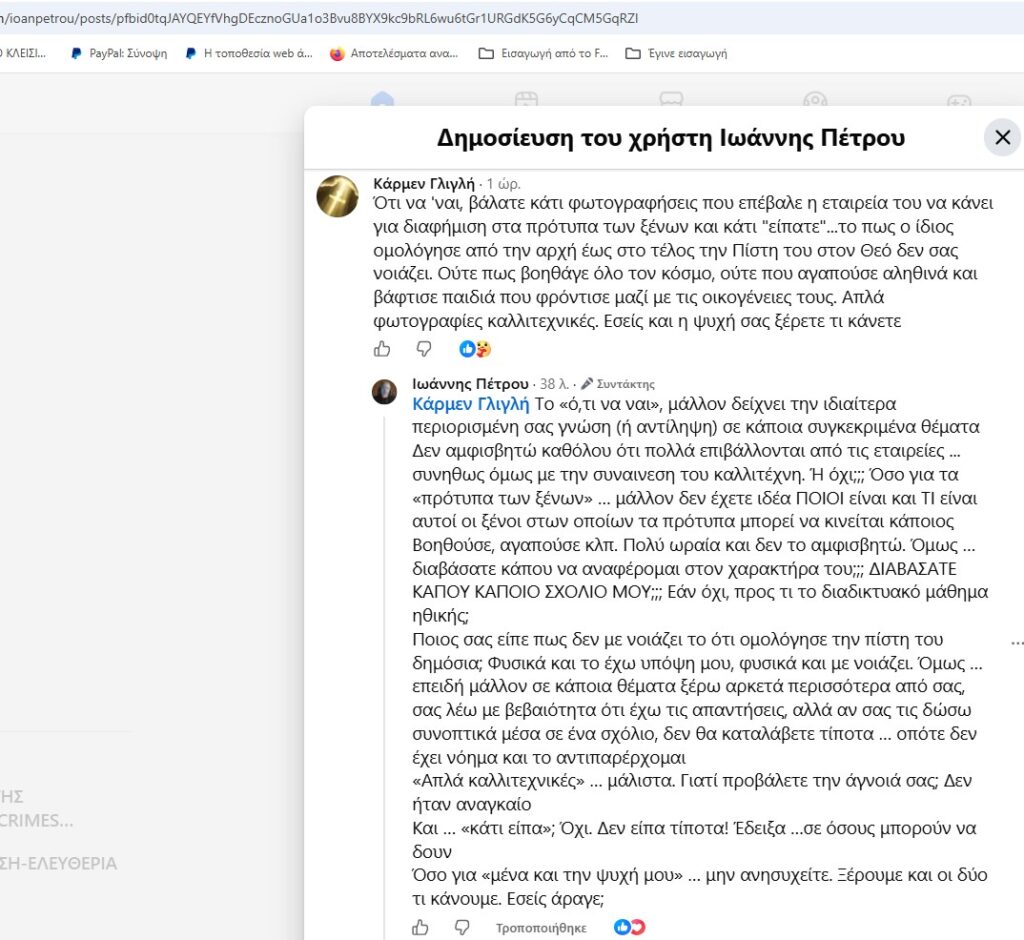Open Κάρμεν Γλιγλή's profile picture
This screenshot has width=1024, height=940.
point(338,196)
